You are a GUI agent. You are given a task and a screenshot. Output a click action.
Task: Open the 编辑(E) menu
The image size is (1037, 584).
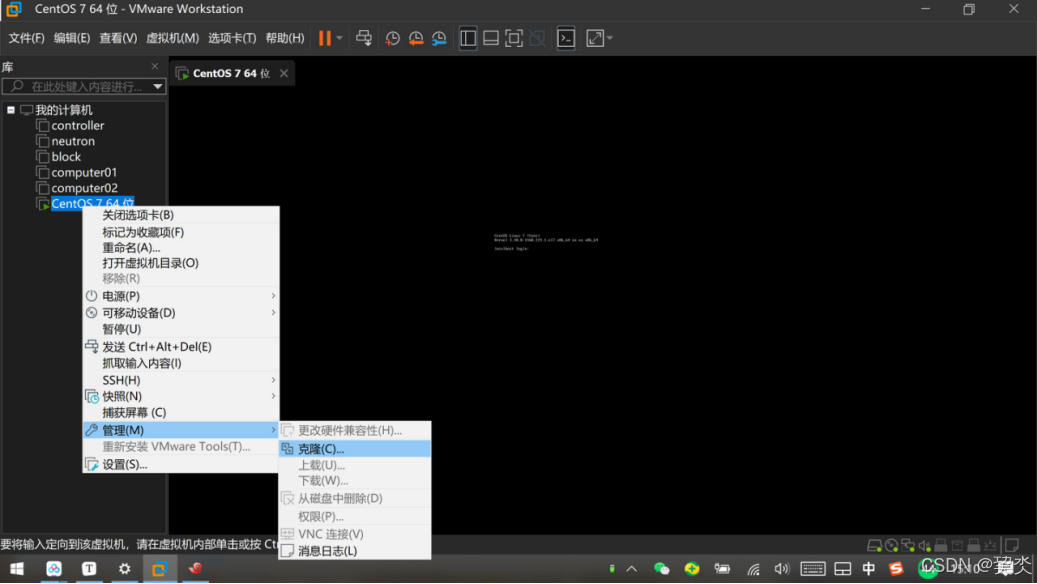coord(71,38)
